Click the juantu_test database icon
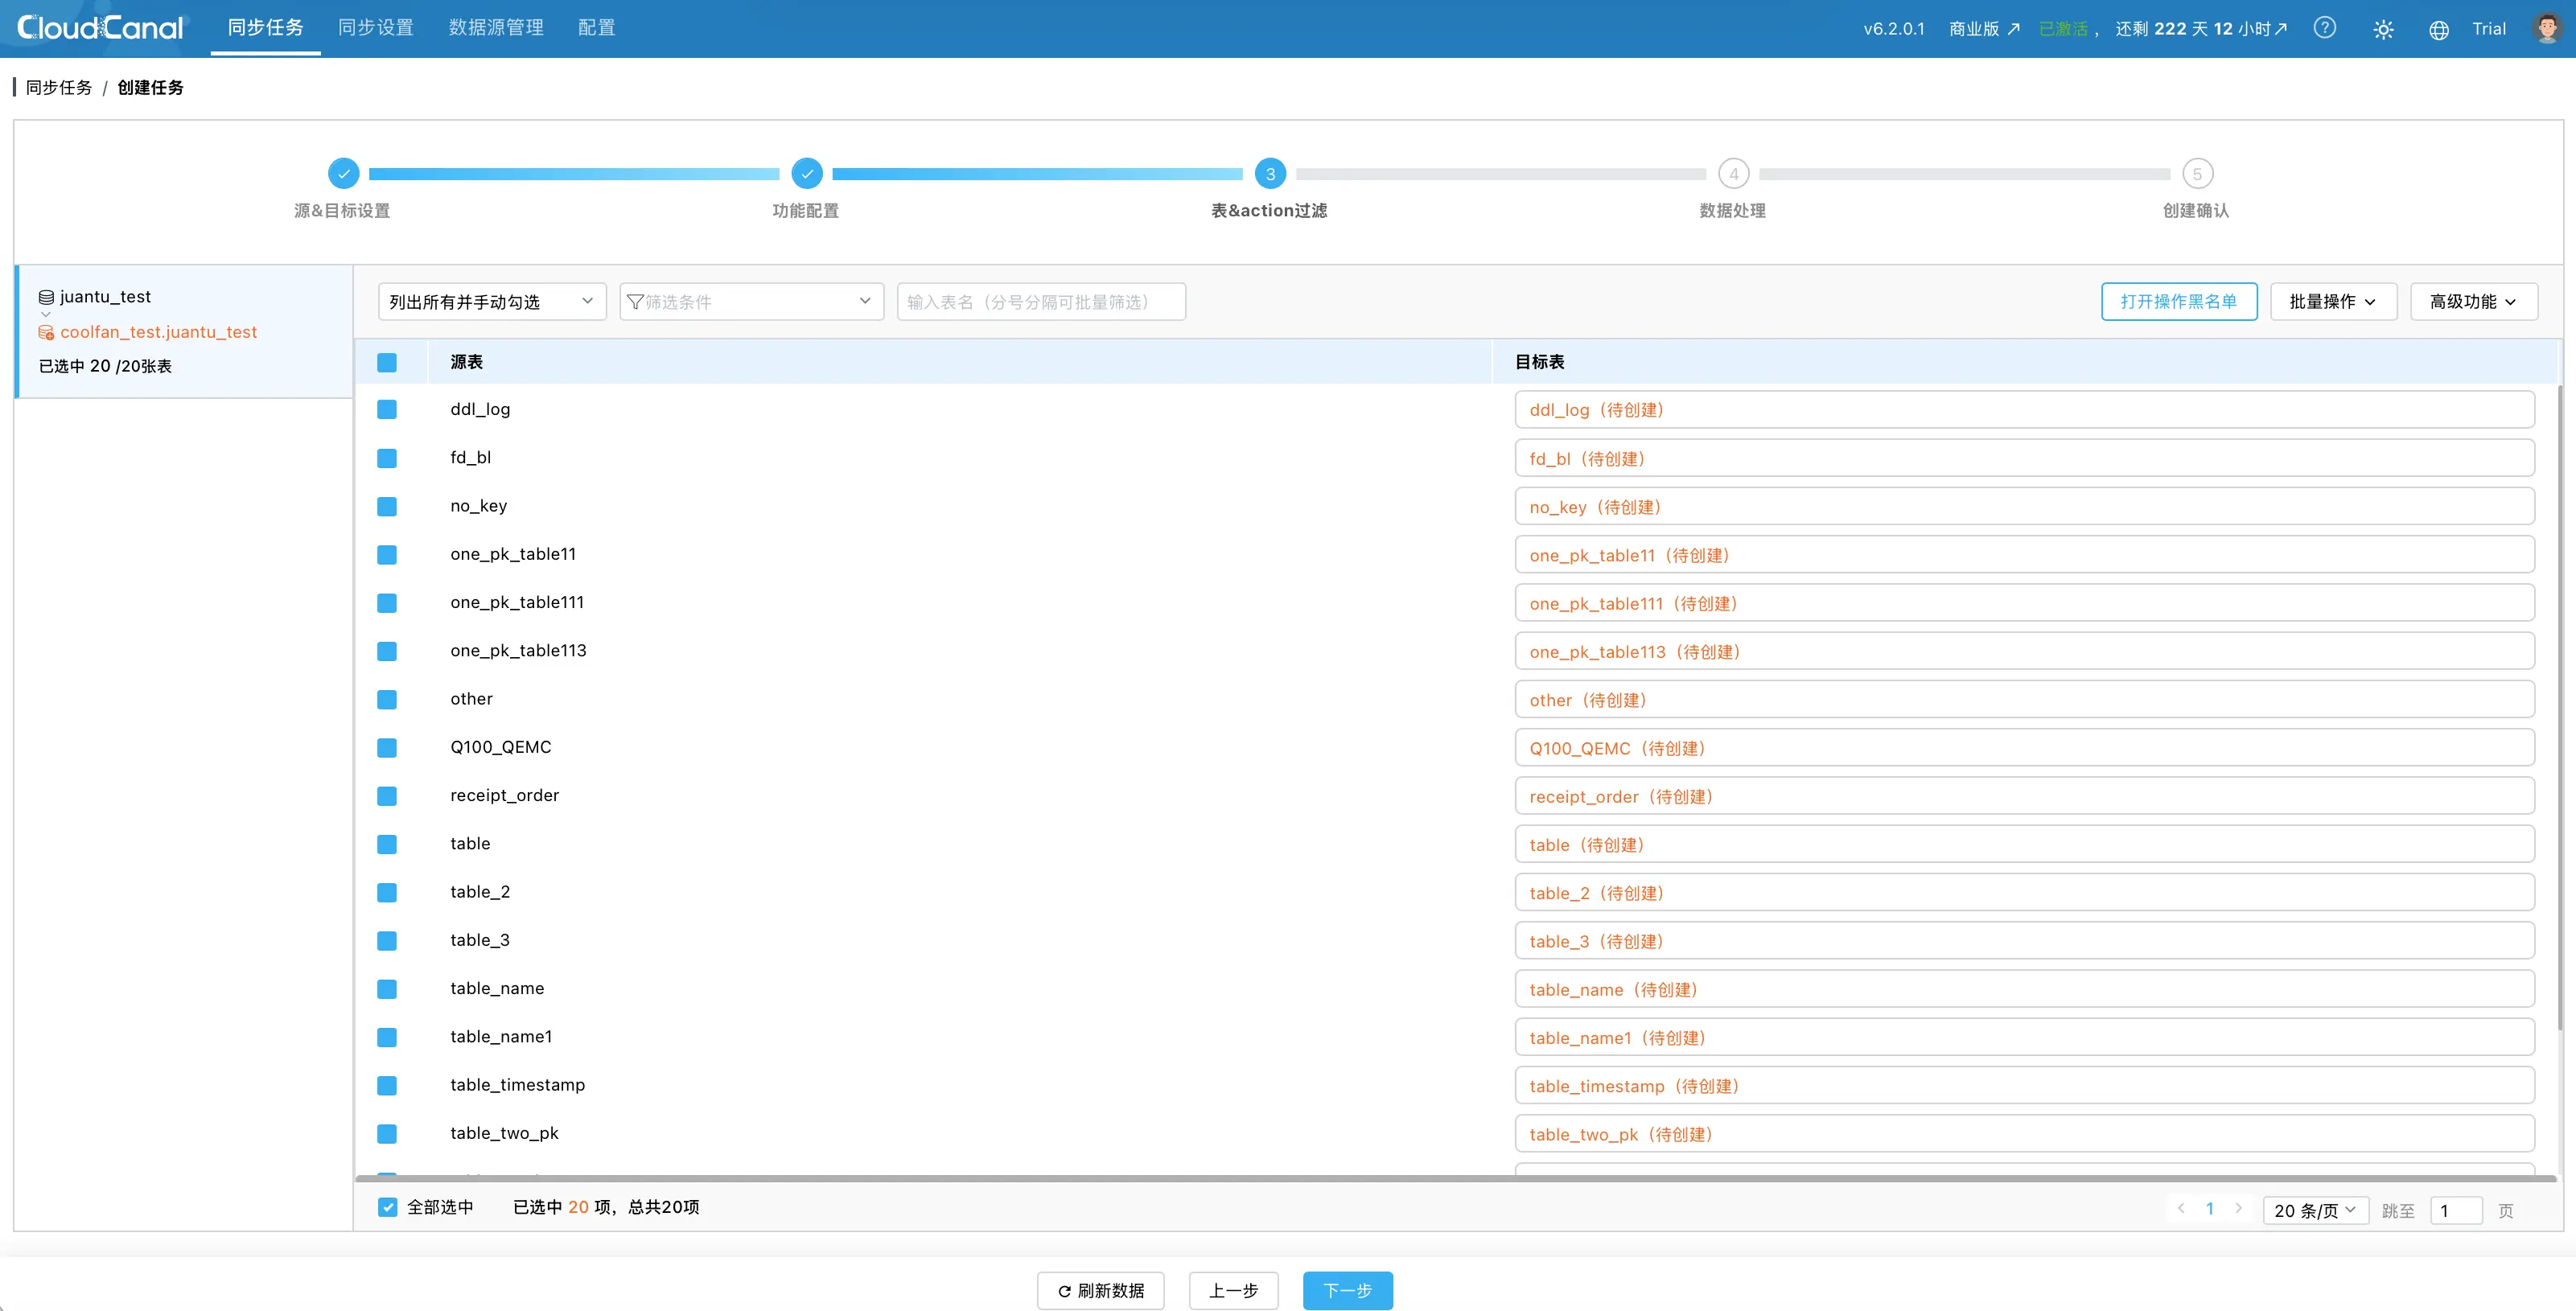 [x=46, y=297]
